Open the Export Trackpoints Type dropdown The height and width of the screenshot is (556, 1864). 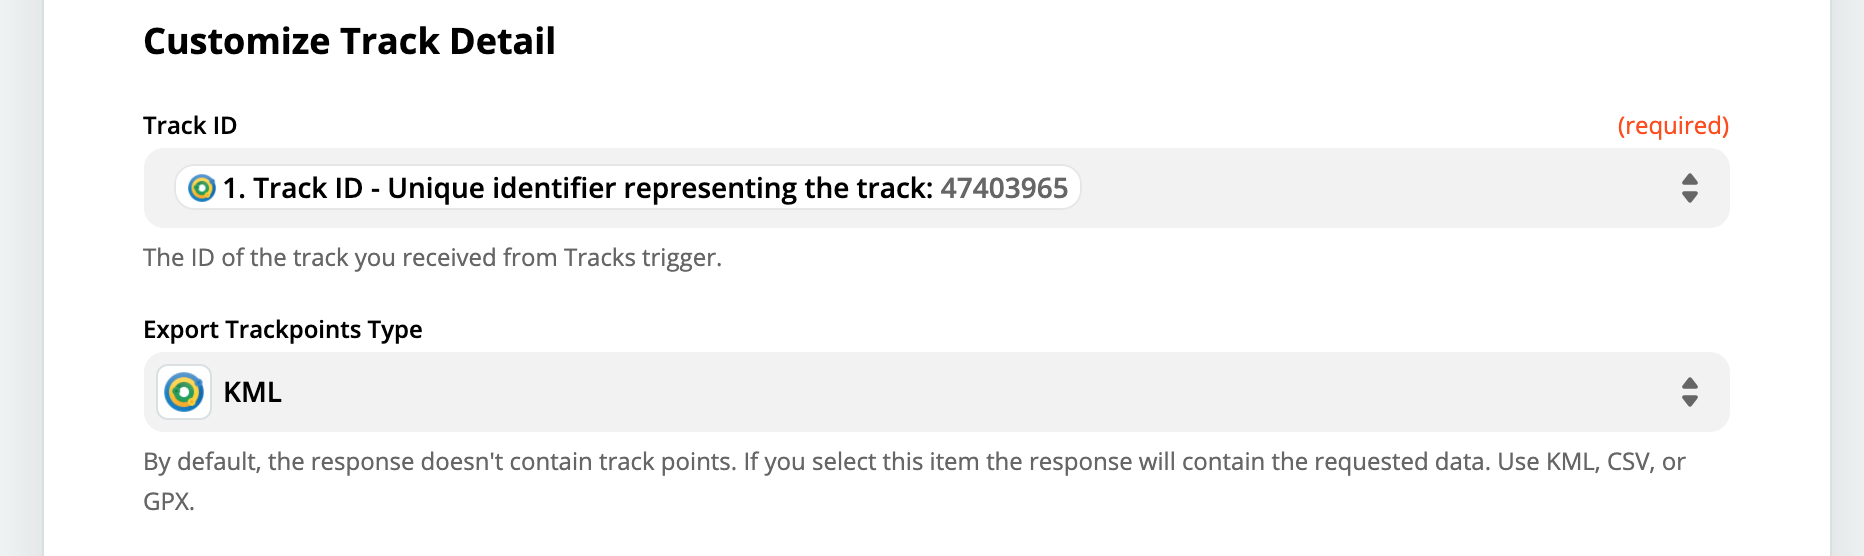[937, 392]
